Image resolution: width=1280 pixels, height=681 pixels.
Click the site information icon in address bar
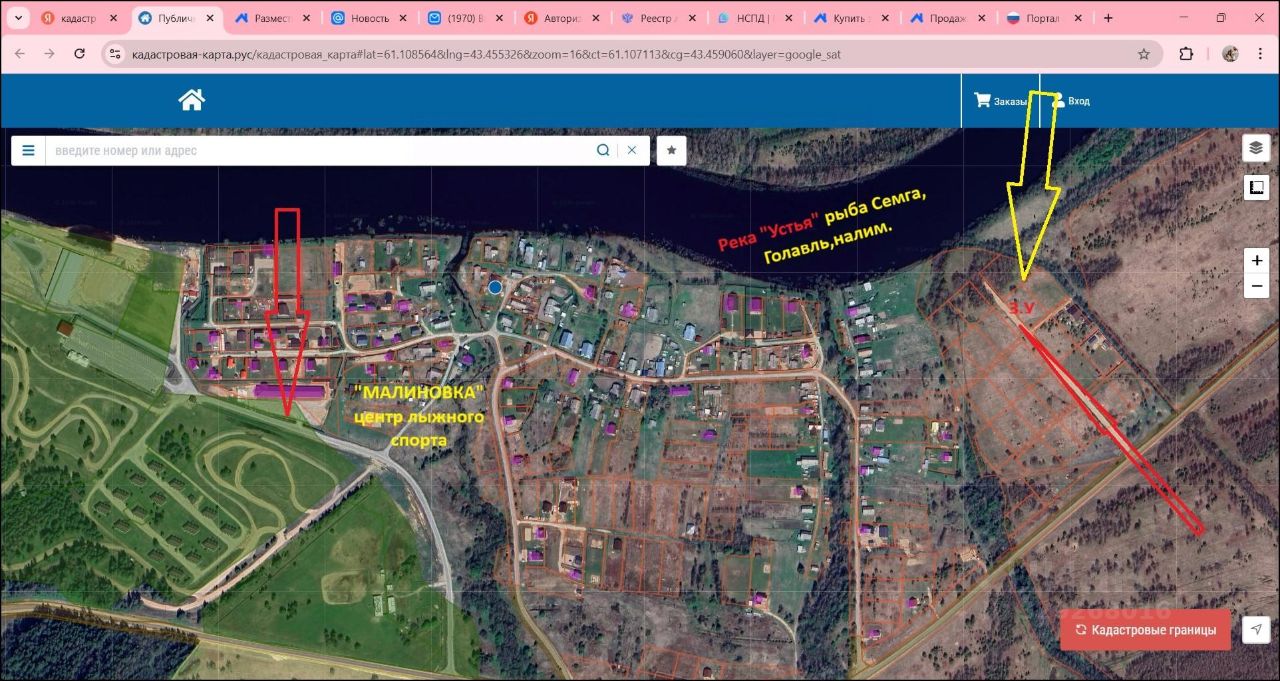(115, 54)
